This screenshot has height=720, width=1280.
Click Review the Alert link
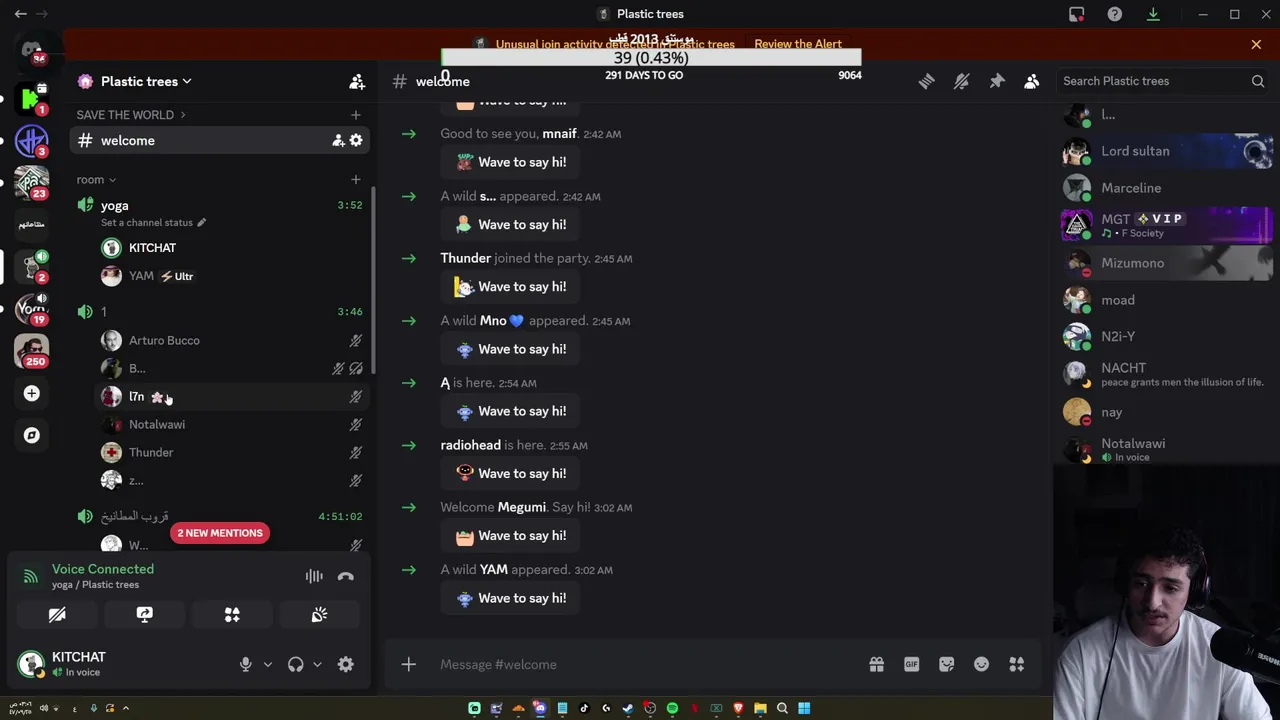point(798,44)
